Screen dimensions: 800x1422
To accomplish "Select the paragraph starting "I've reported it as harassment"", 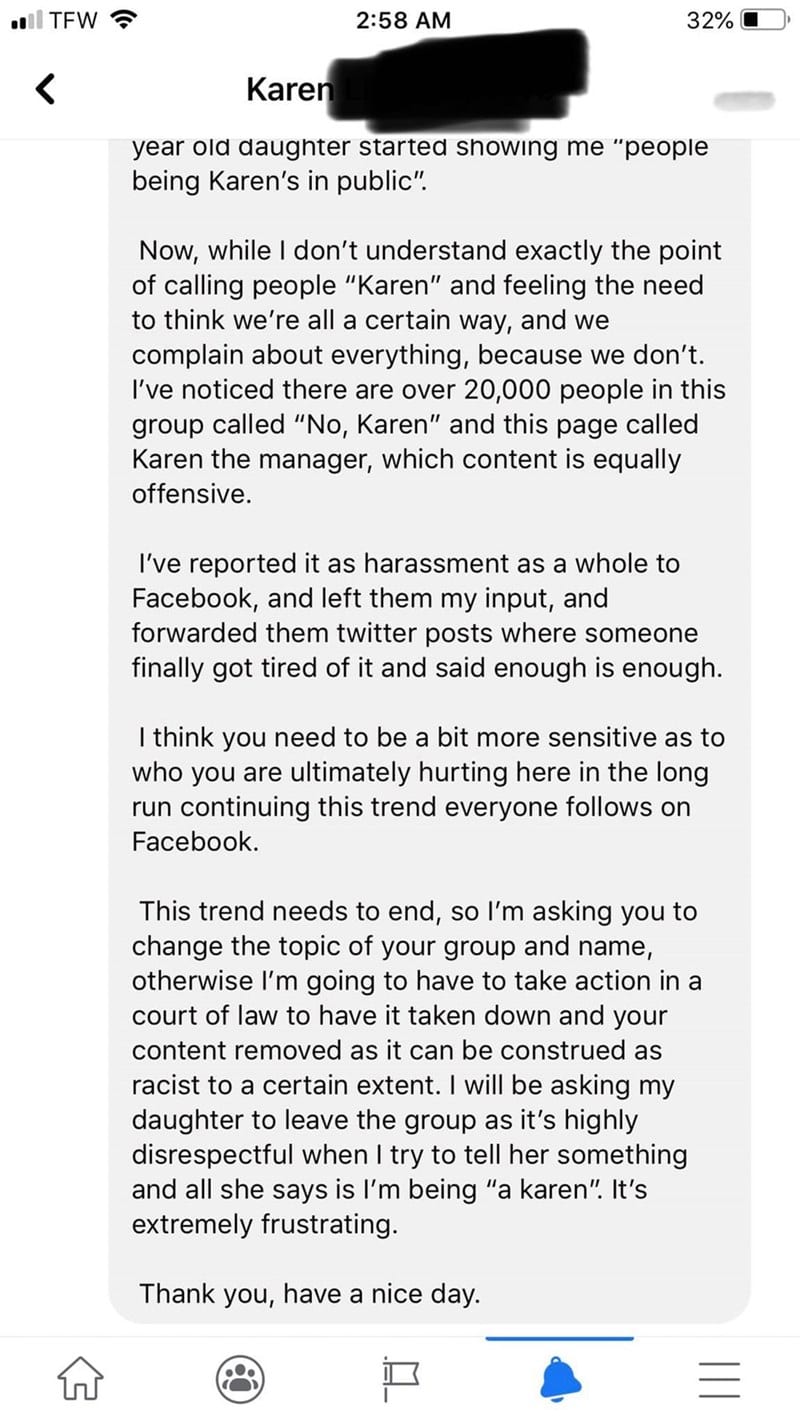I will tap(426, 616).
